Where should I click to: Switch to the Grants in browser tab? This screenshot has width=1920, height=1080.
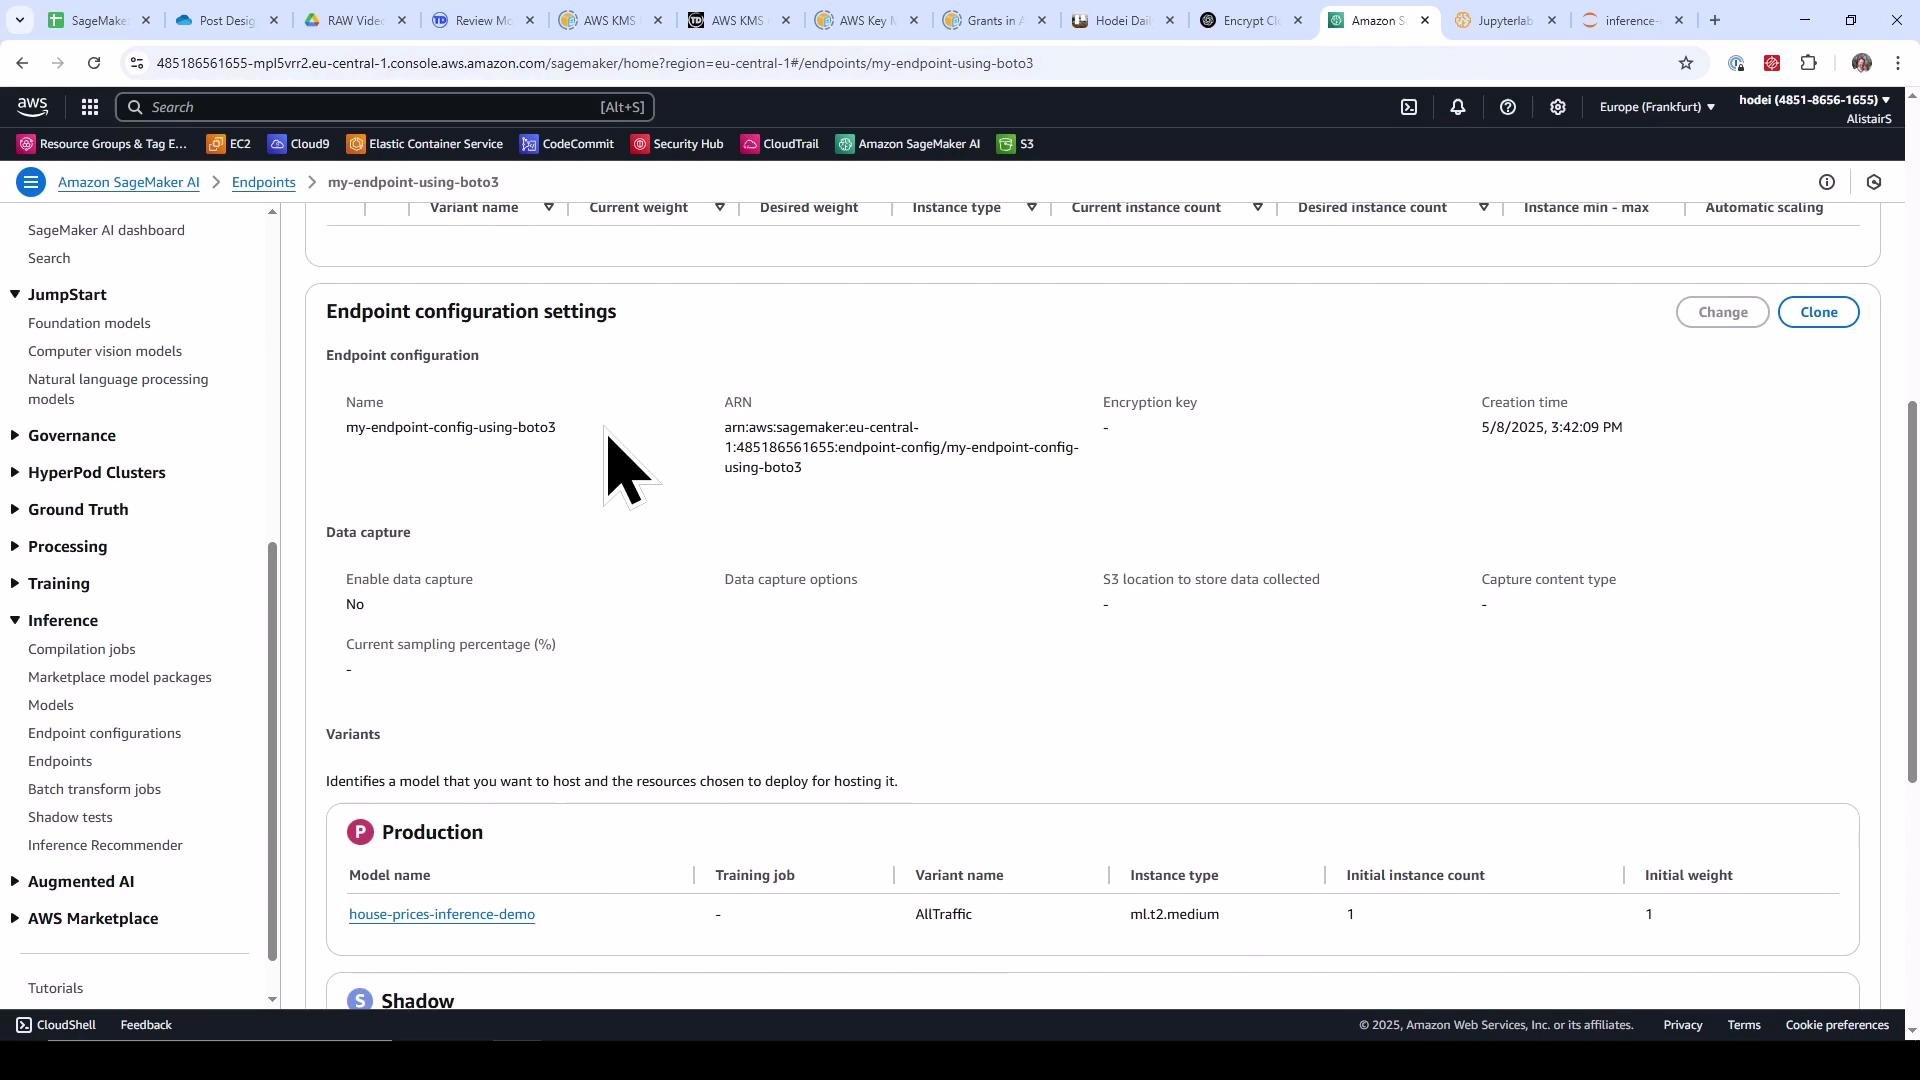pyautogui.click(x=995, y=20)
